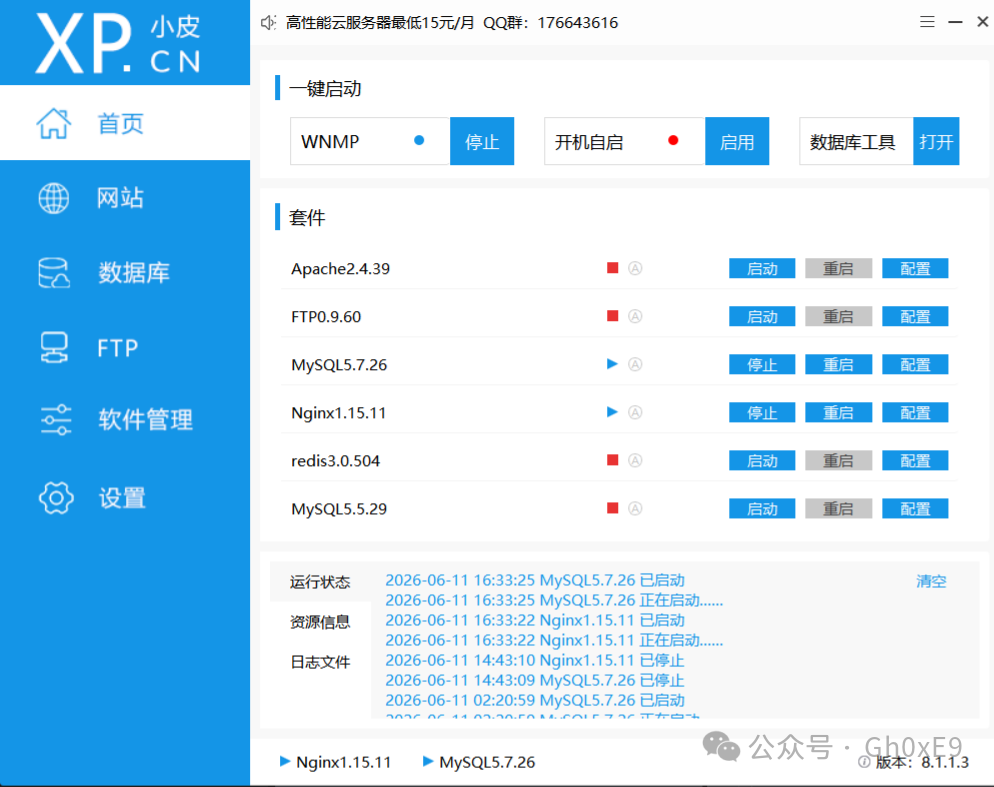Screen dimensions: 994x787
Task: Toggle auto-start A icon for Nginx1.15.11
Action: point(635,413)
